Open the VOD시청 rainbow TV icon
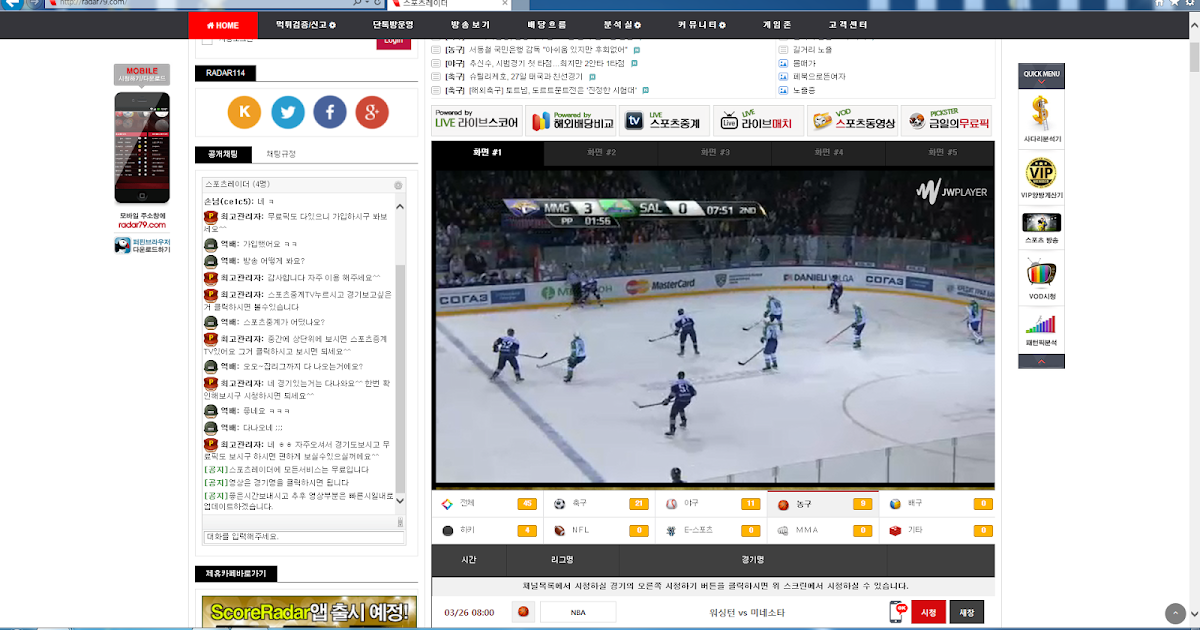 (1041, 273)
